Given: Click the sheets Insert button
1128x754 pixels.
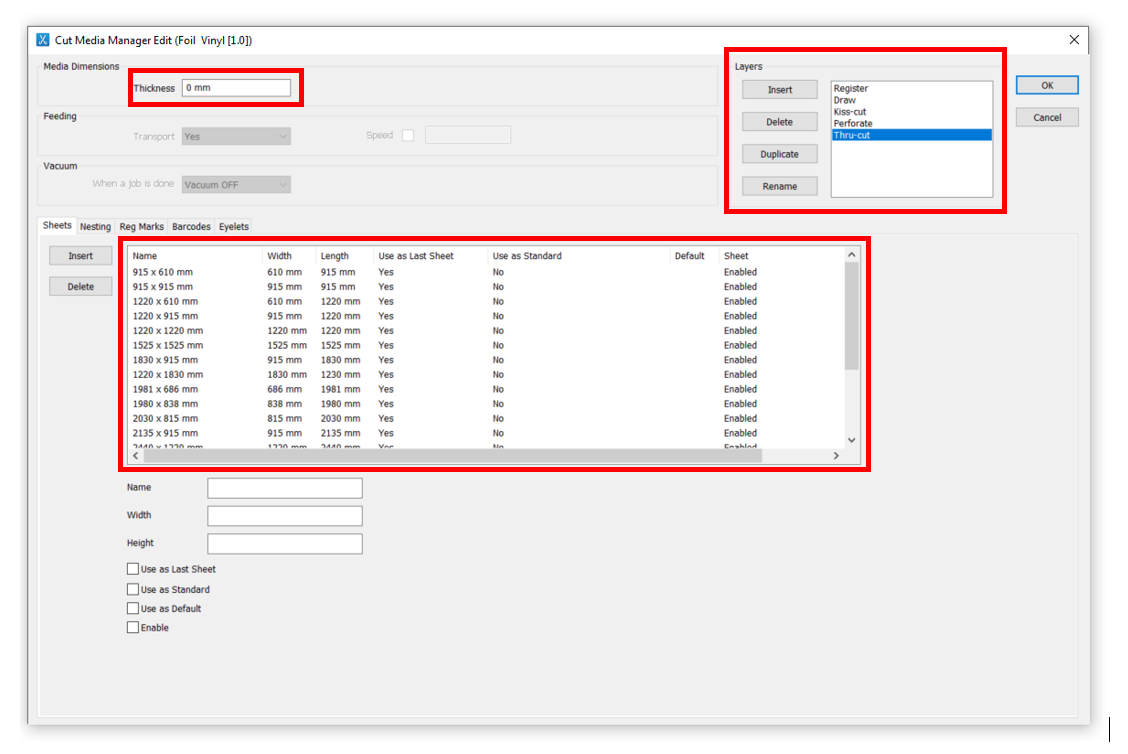Looking at the screenshot, I should [81, 256].
